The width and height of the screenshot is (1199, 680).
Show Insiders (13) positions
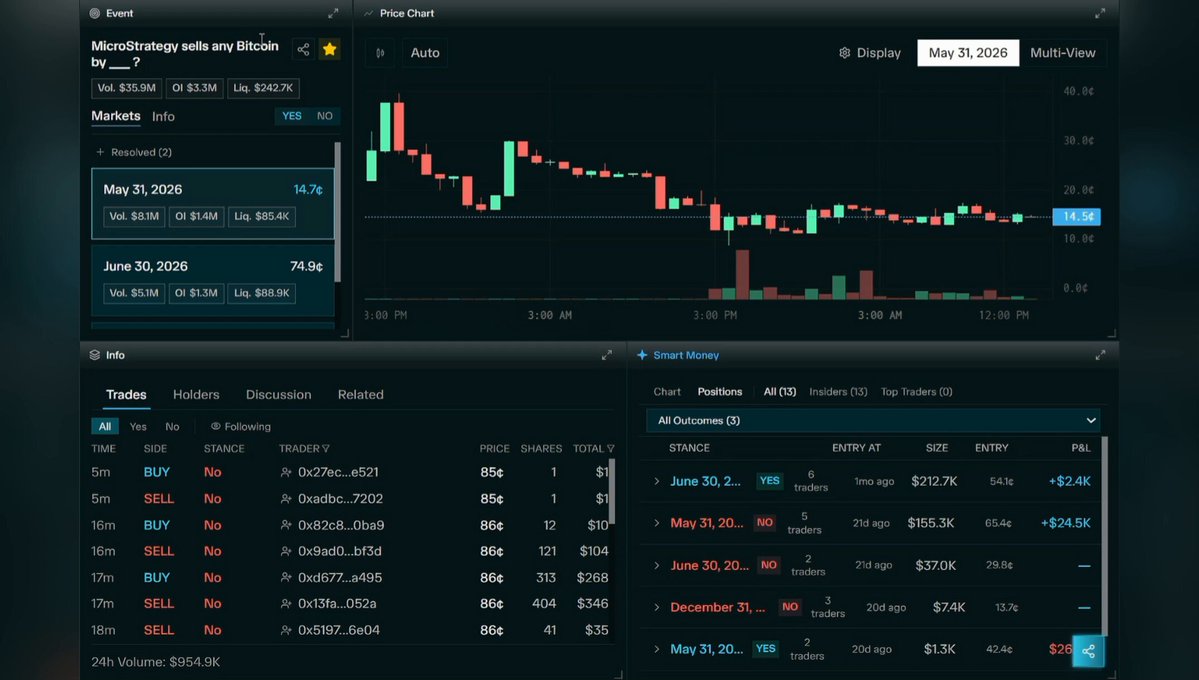[x=838, y=392]
